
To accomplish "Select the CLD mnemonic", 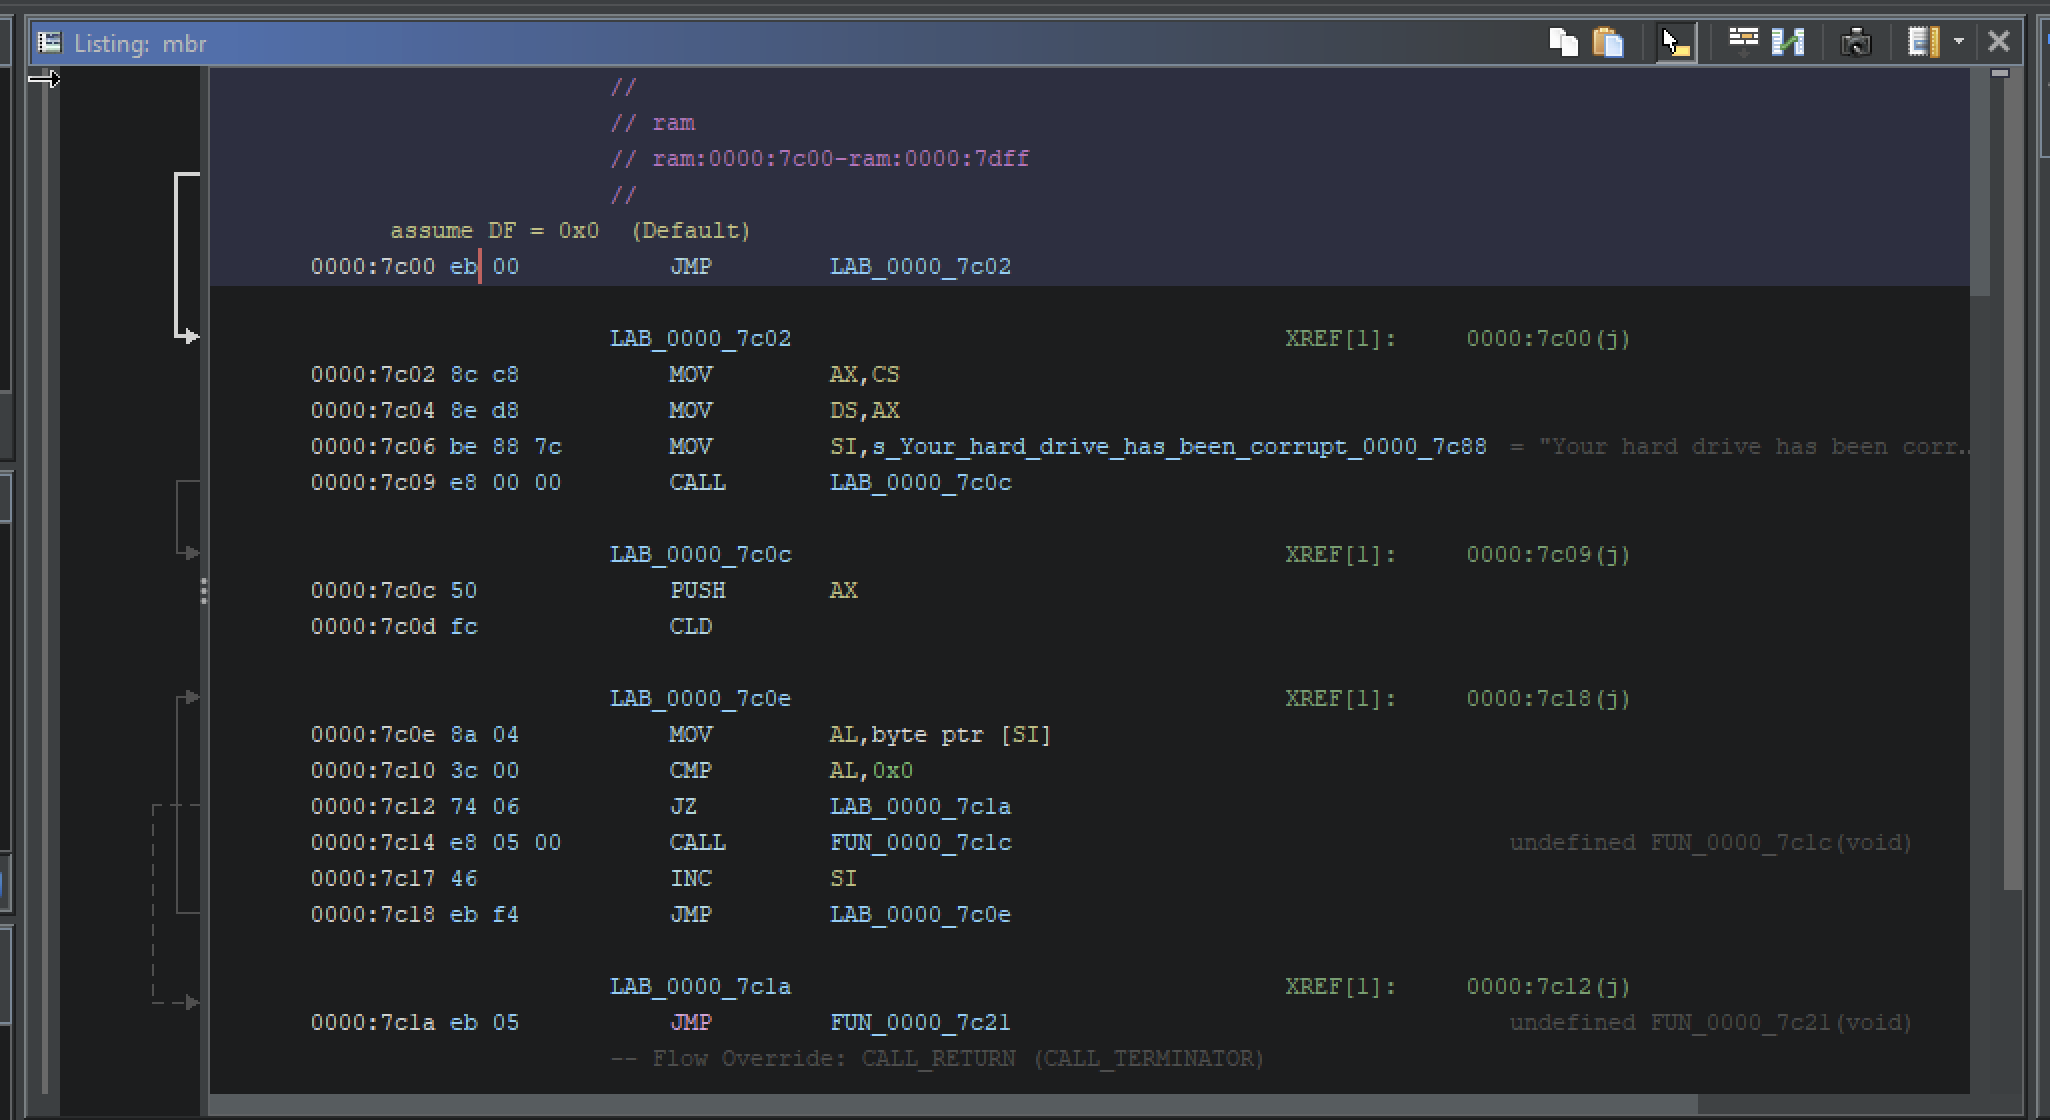I will [690, 626].
